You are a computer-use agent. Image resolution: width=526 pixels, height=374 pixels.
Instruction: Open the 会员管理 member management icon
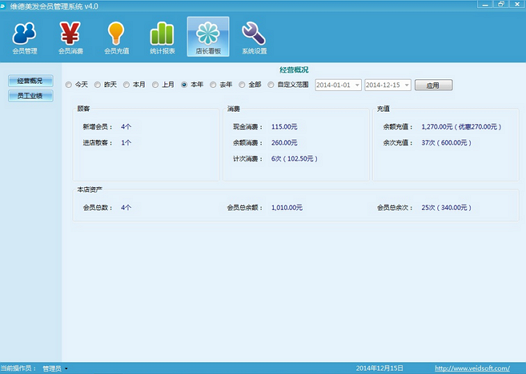(x=24, y=38)
